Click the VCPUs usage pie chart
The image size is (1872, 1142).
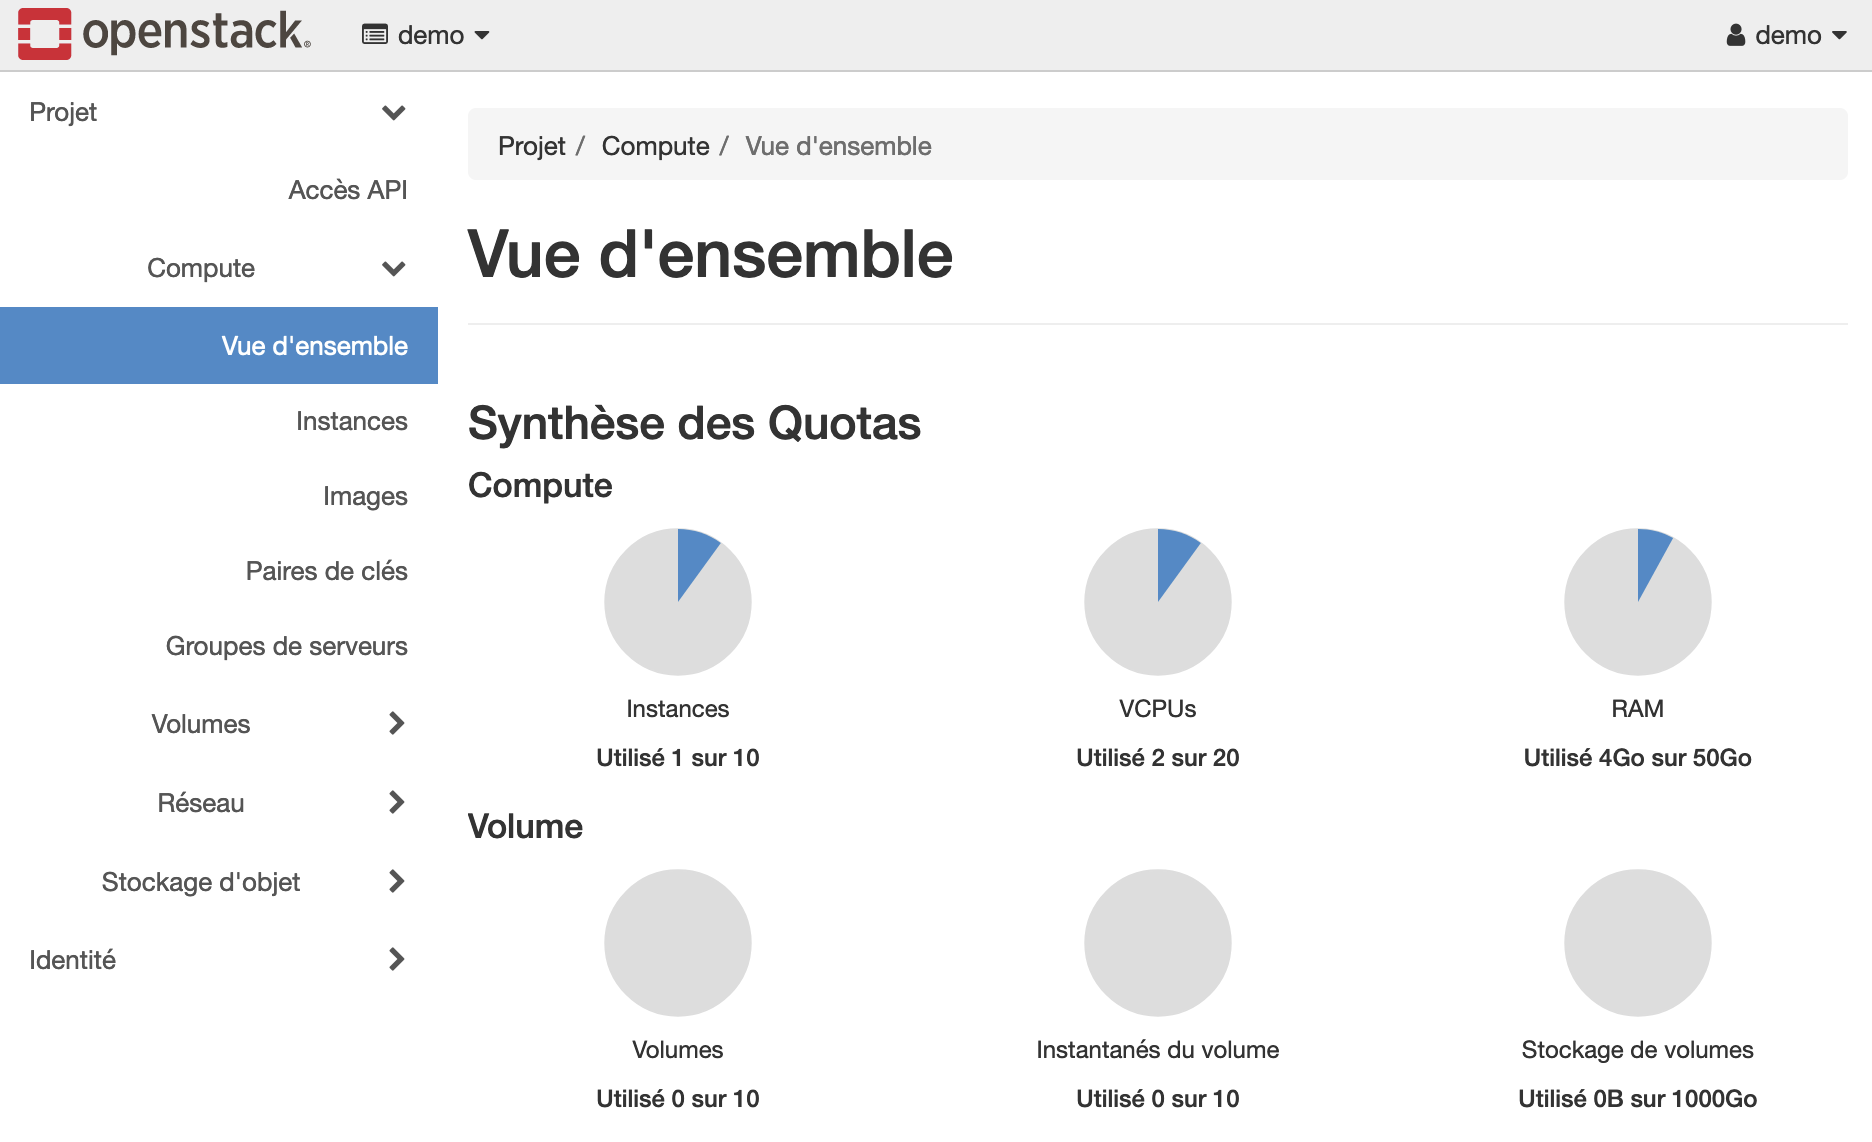(x=1158, y=601)
